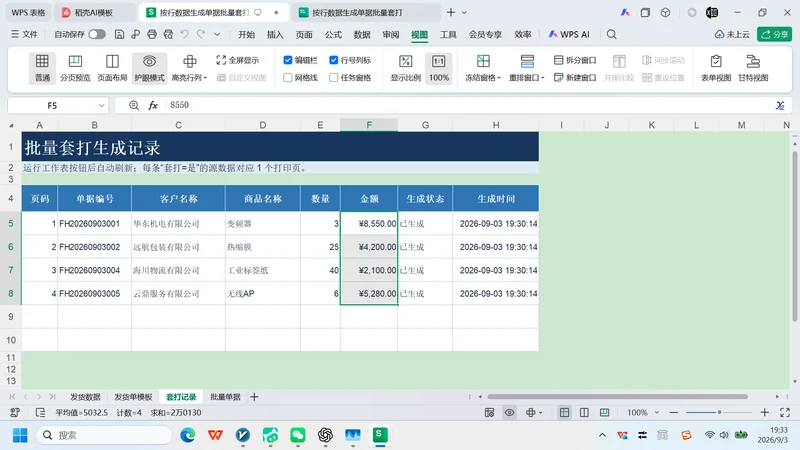Click the Share (分享) button
The width and height of the screenshot is (800, 450).
(x=774, y=34)
